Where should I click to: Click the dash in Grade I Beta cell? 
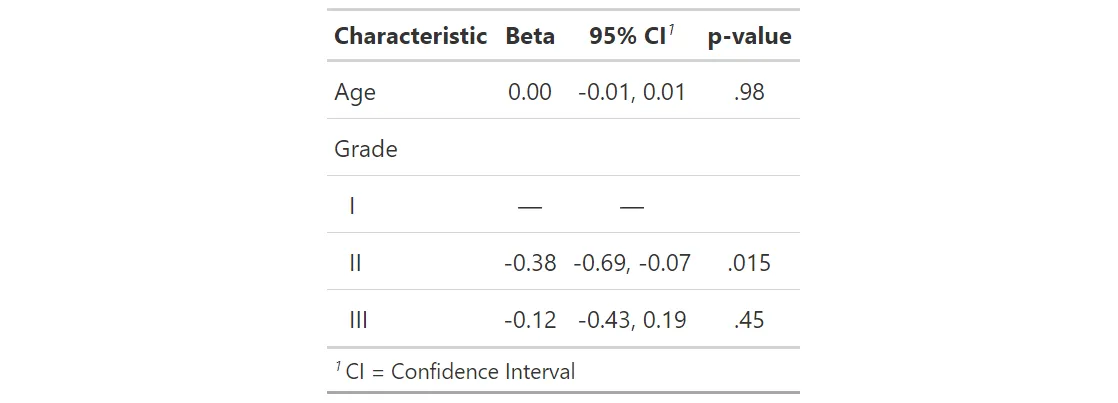[x=530, y=207]
